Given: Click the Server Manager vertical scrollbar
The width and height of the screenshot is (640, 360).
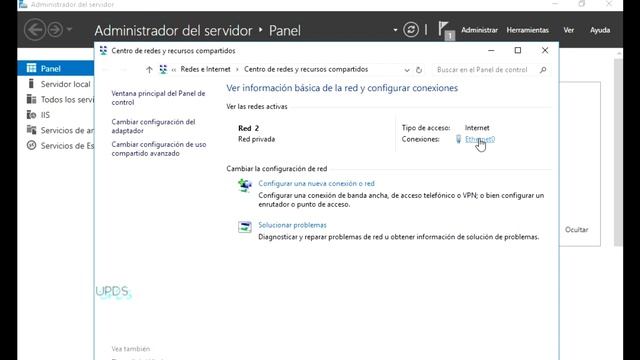Looking at the screenshot, I should click(618, 152).
